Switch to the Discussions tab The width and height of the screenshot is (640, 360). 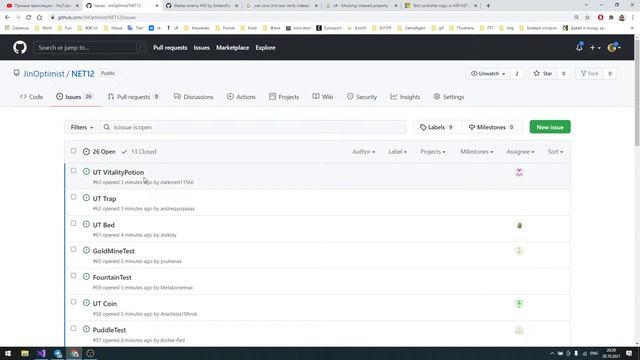(x=193, y=97)
